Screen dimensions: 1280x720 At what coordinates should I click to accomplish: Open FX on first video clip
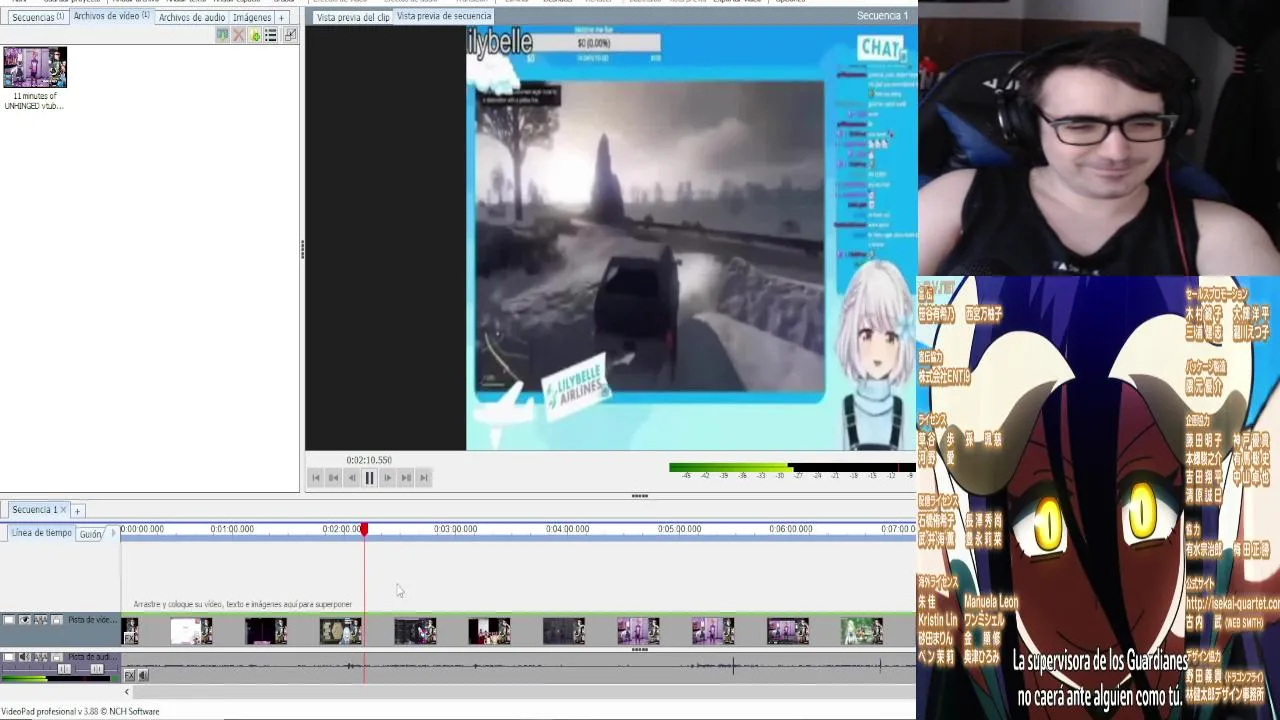129,638
